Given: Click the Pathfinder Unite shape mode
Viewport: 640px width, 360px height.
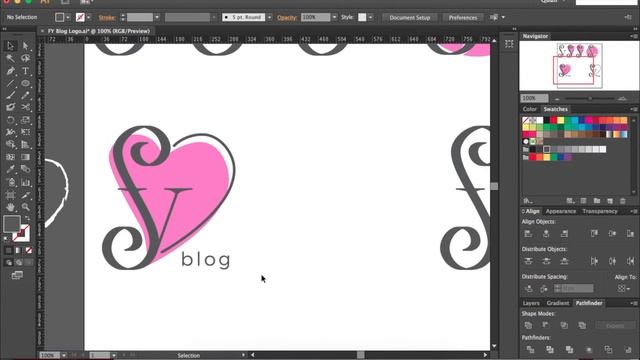Looking at the screenshot, I should (528, 325).
